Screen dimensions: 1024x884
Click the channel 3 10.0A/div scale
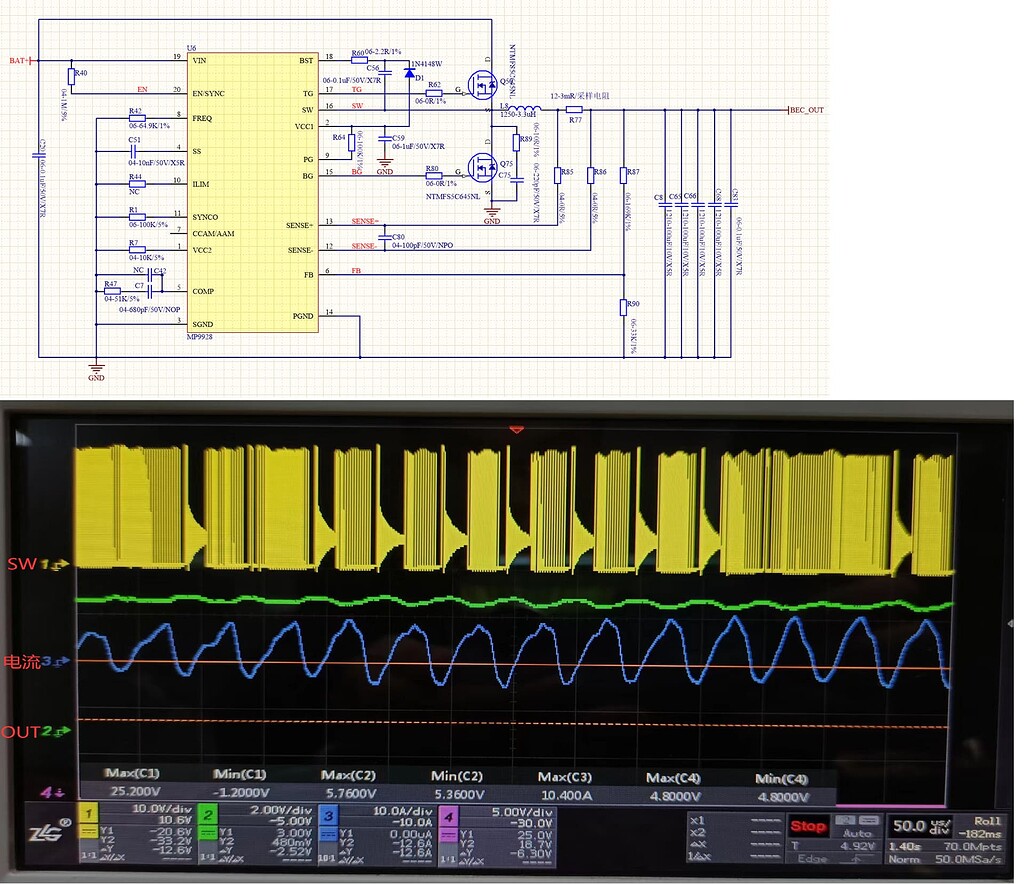(x=403, y=811)
